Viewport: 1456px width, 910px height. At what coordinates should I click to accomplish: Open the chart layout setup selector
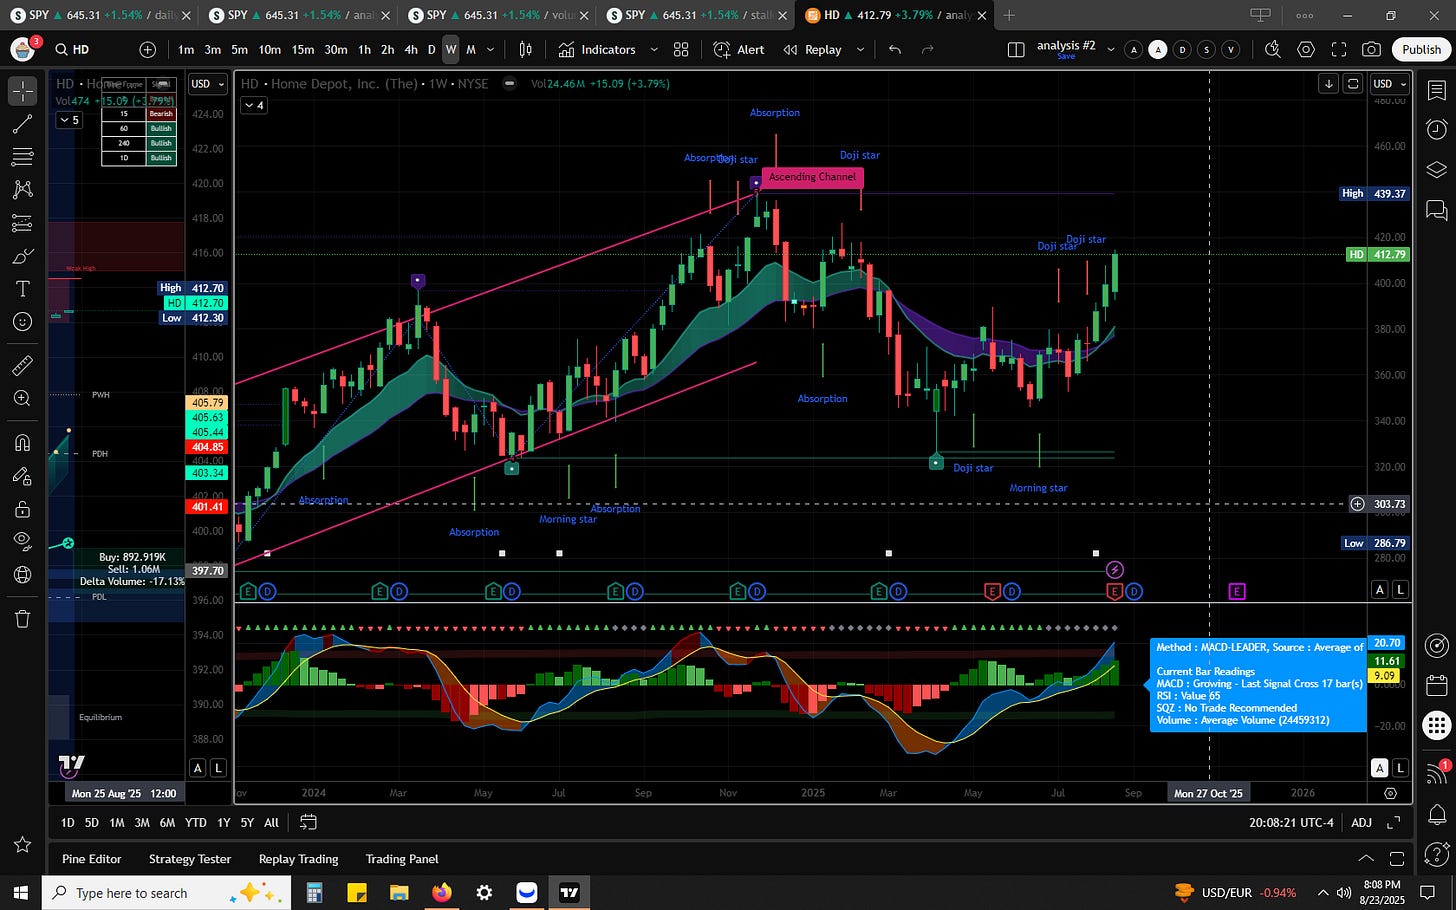(x=1016, y=49)
